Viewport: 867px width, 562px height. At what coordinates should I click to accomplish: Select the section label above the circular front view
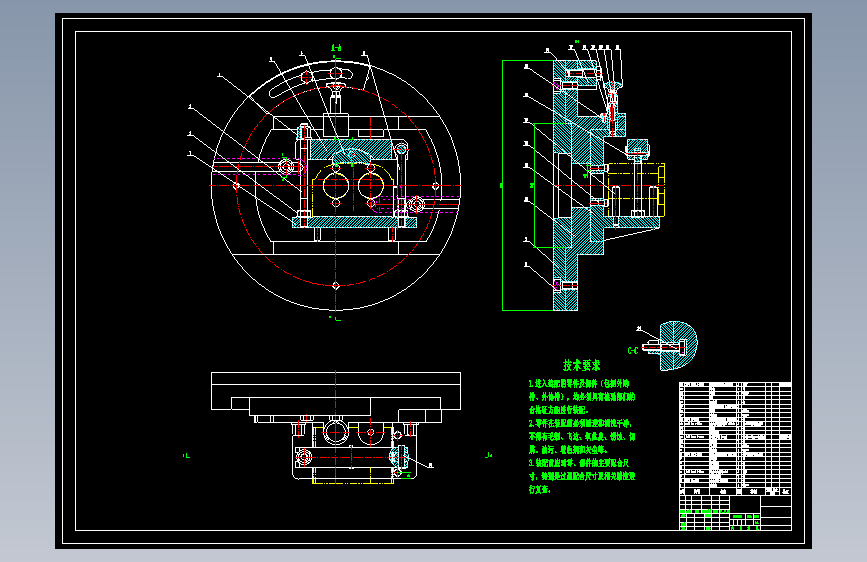click(x=336, y=48)
